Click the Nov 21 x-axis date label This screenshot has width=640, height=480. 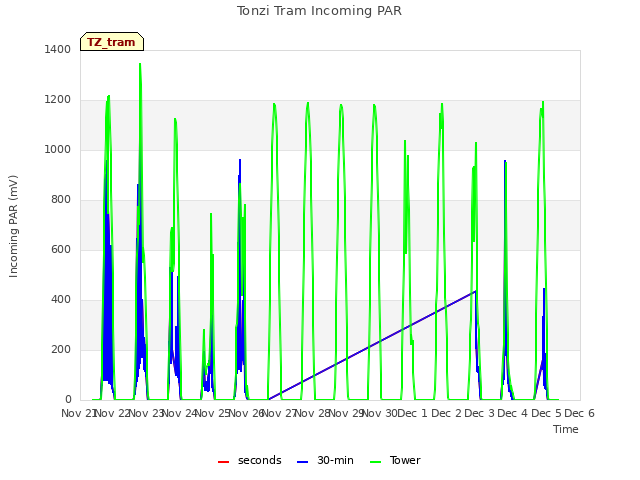coord(78,413)
